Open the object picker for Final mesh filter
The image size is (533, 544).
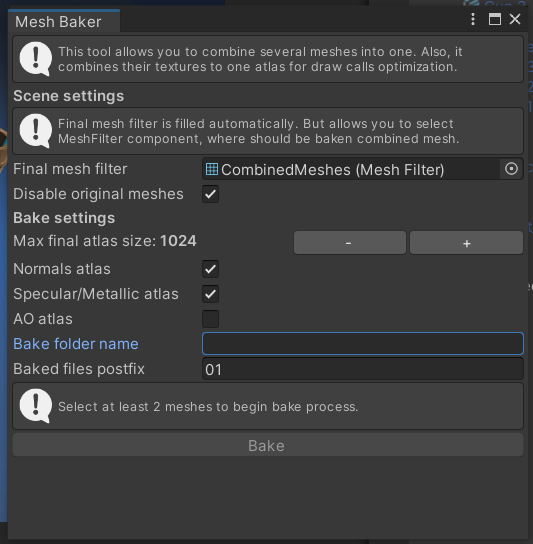(511, 169)
